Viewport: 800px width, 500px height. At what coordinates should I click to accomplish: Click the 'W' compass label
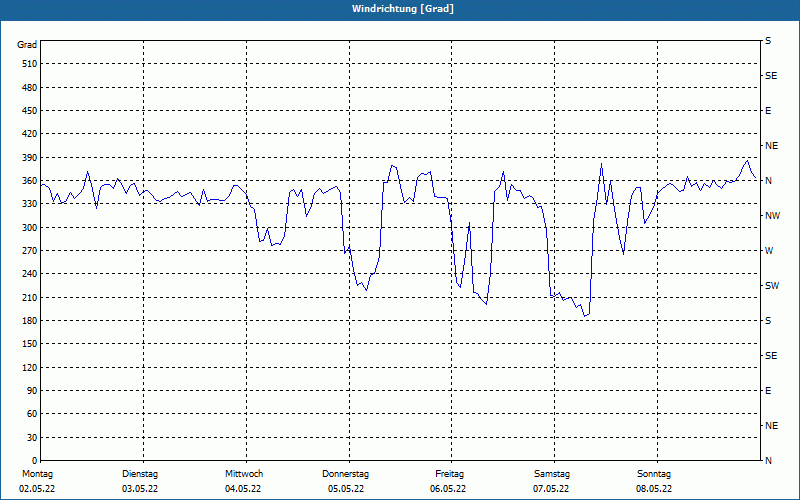tap(769, 251)
